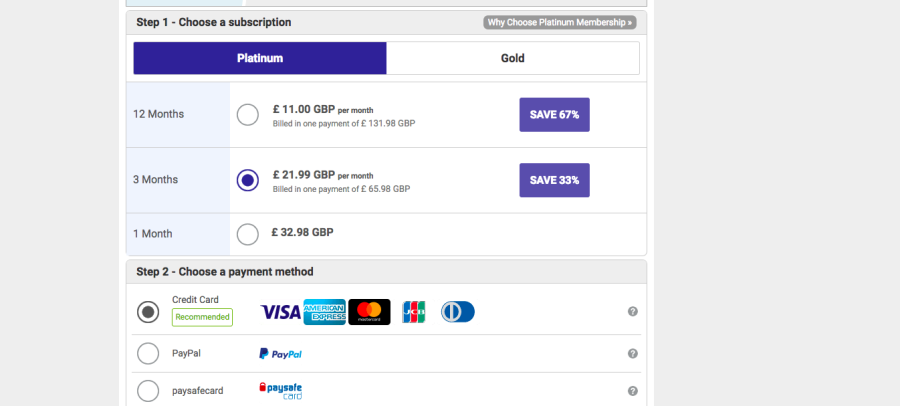Switch to the Platinum tab
The height and width of the screenshot is (406, 900).
260,58
